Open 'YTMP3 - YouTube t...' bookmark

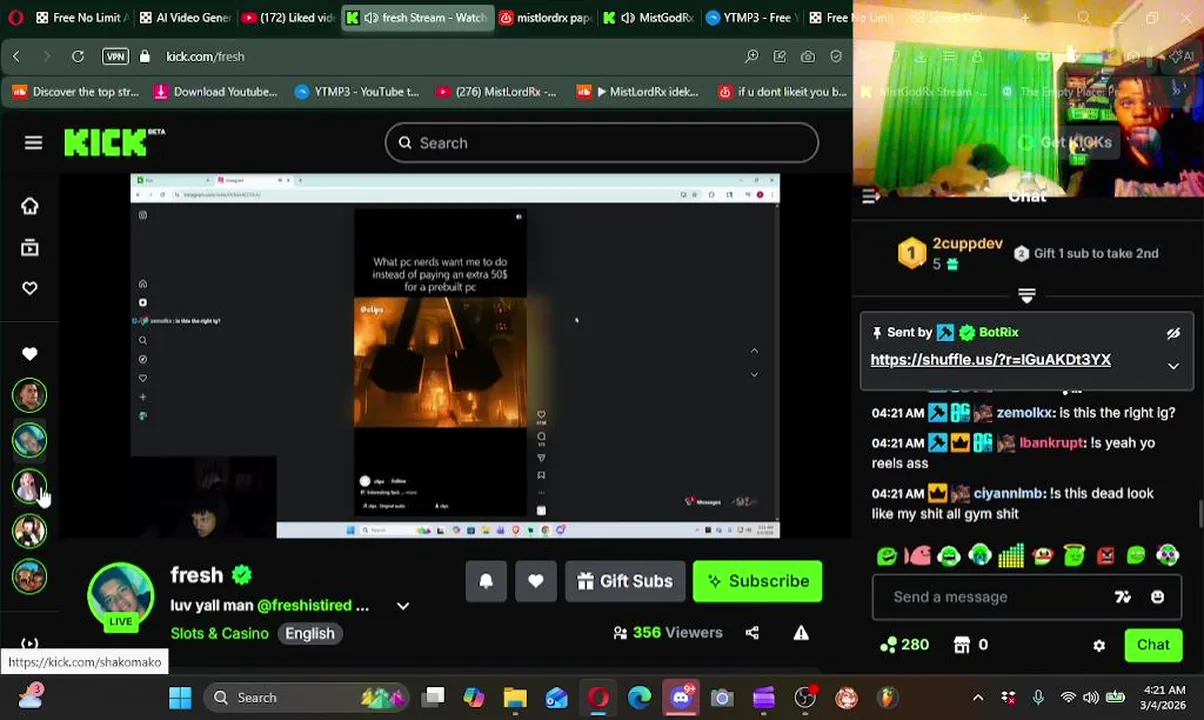coord(356,91)
